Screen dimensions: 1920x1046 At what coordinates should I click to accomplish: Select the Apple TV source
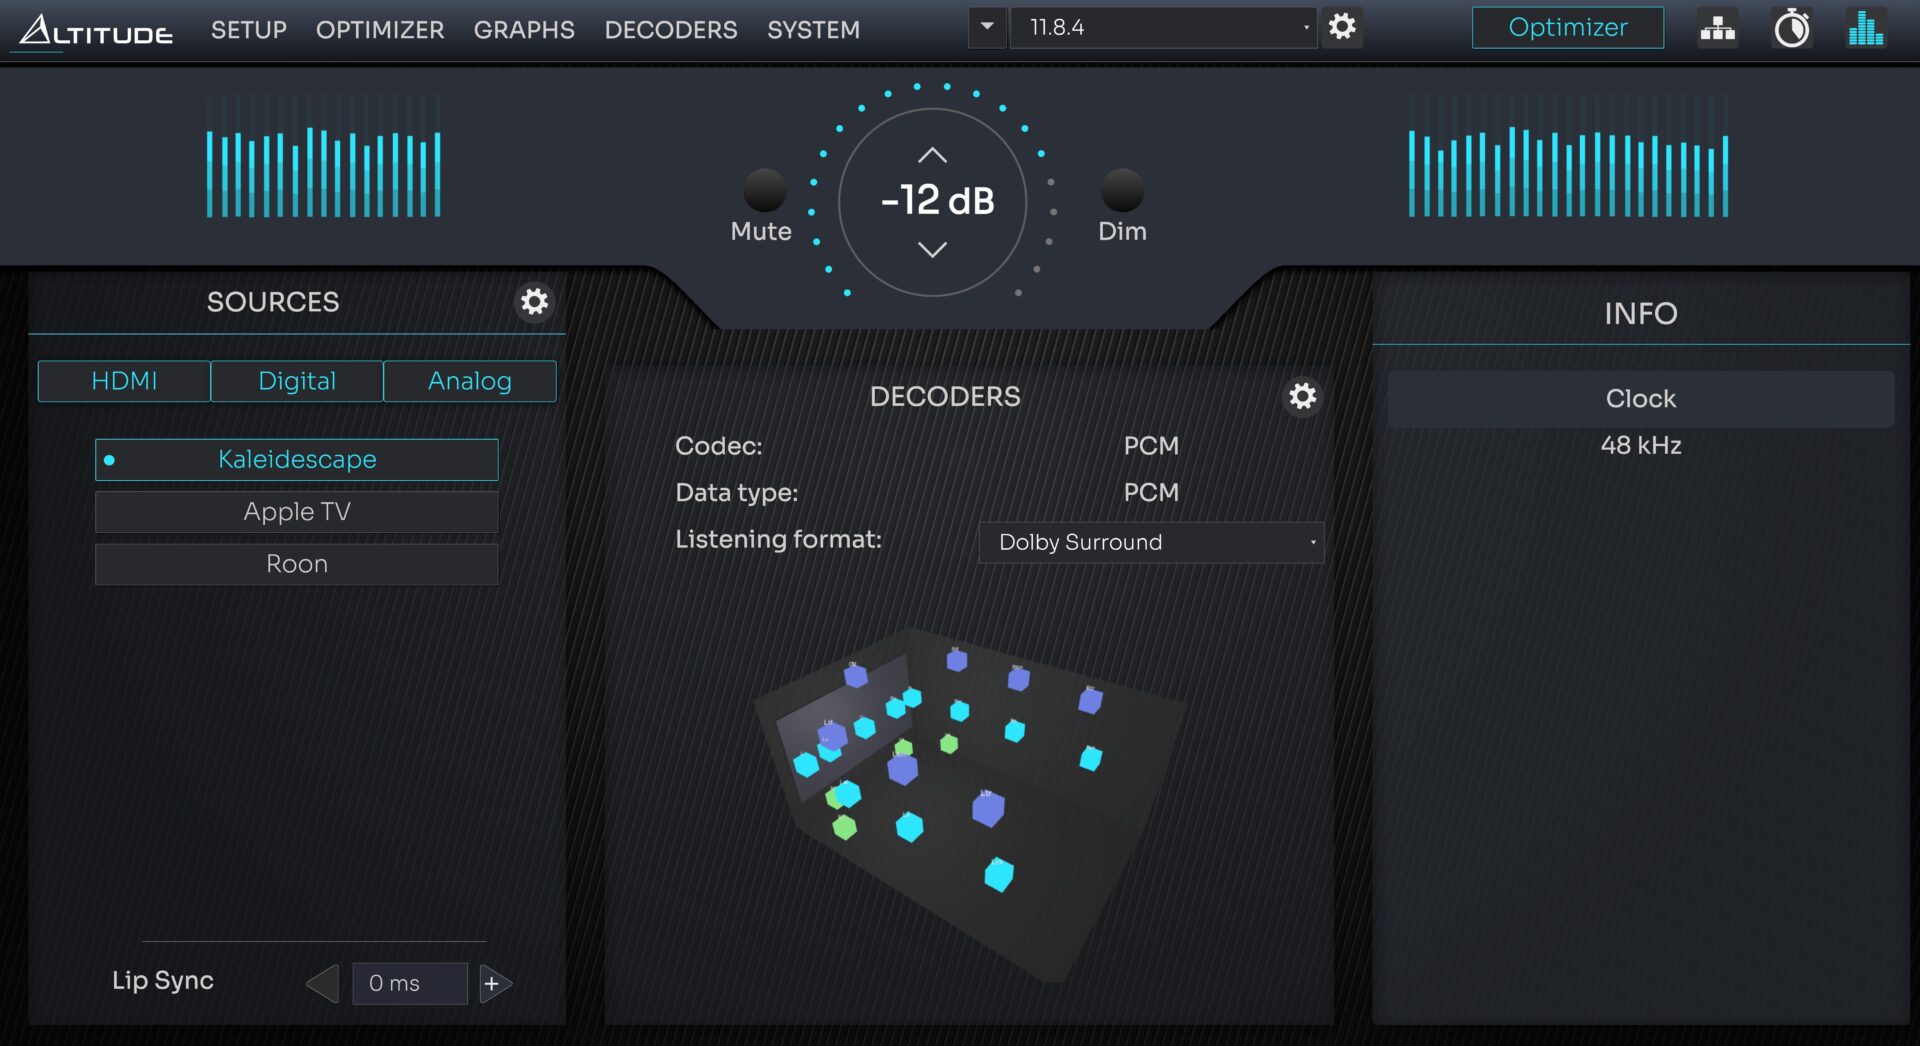pos(297,512)
